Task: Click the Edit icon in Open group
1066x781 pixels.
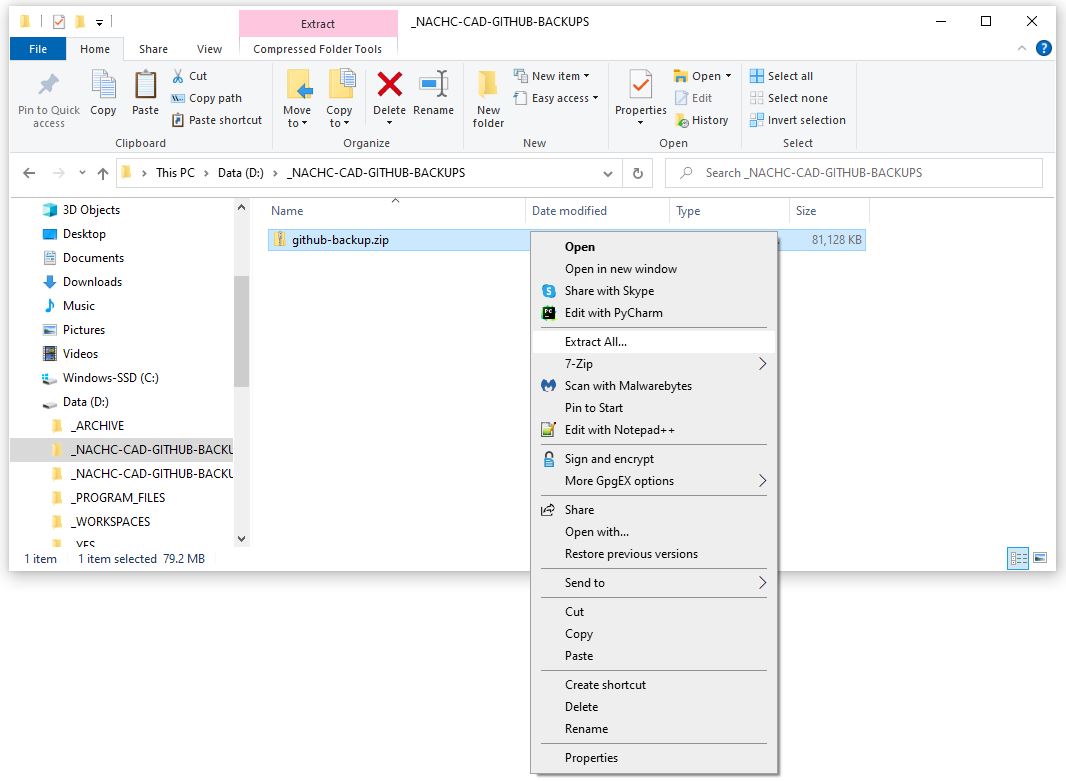Action: [x=681, y=98]
